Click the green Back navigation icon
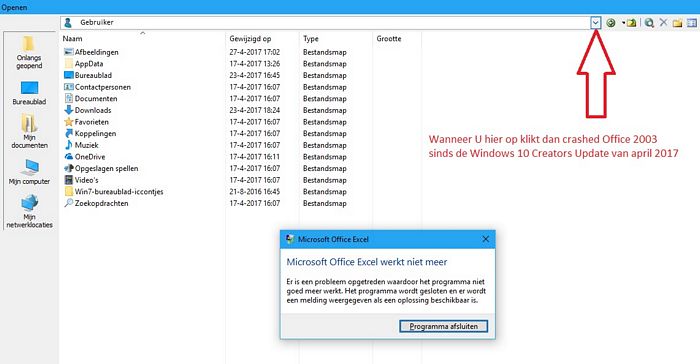700x364 pixels. tap(610, 22)
